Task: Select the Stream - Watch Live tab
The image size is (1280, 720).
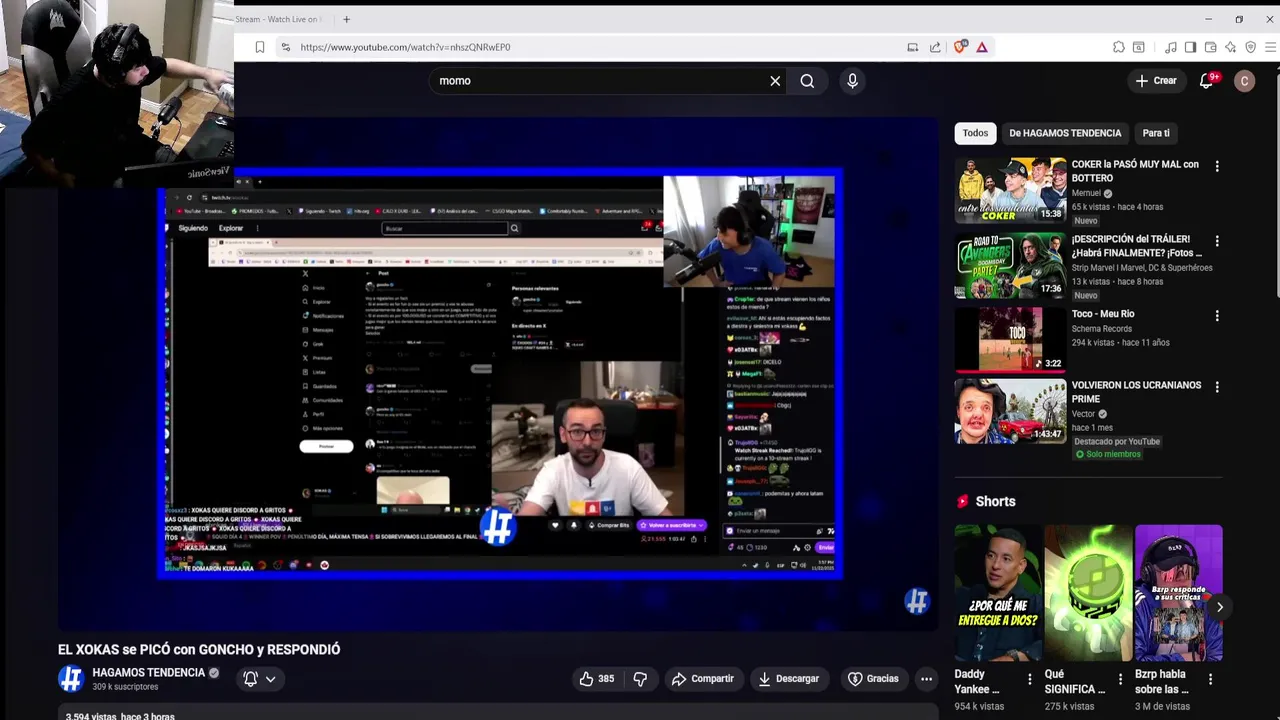Action: (277, 19)
